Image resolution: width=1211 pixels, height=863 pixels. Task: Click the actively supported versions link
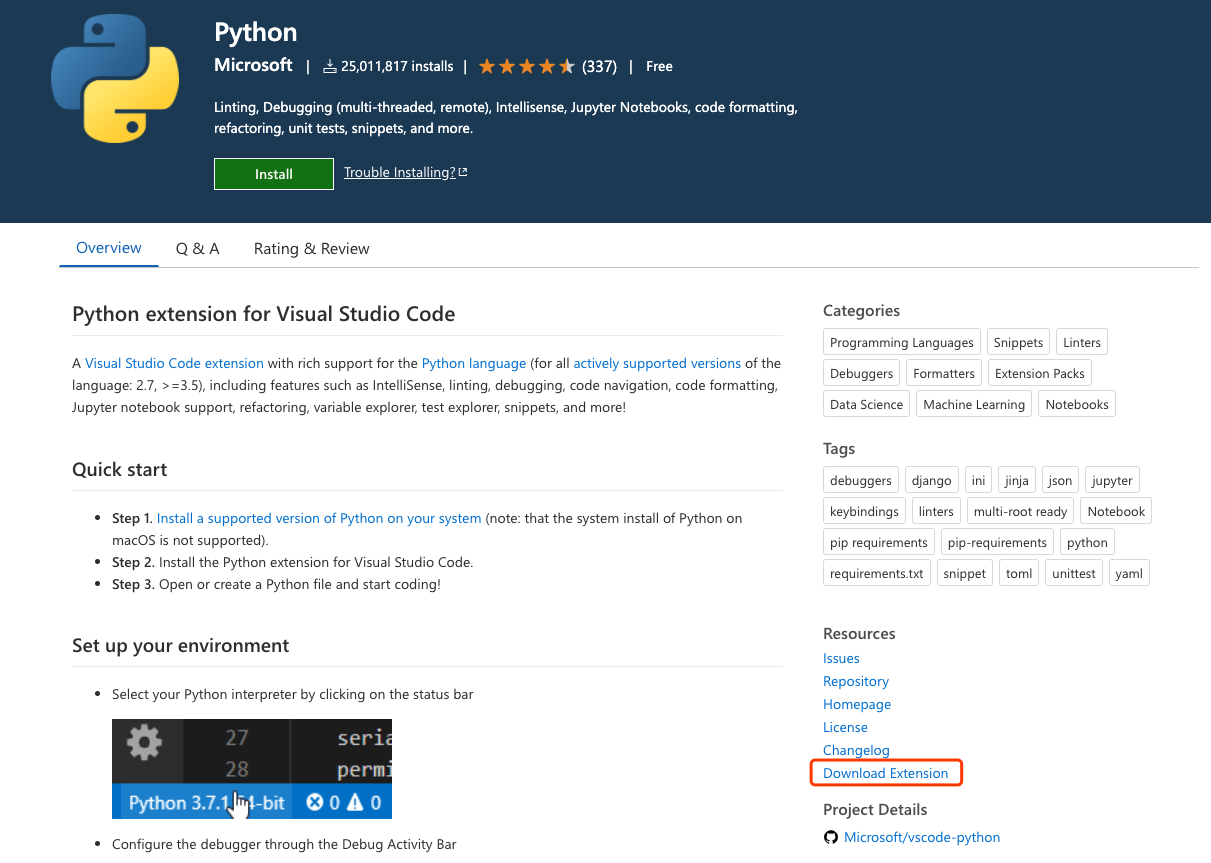coord(655,363)
